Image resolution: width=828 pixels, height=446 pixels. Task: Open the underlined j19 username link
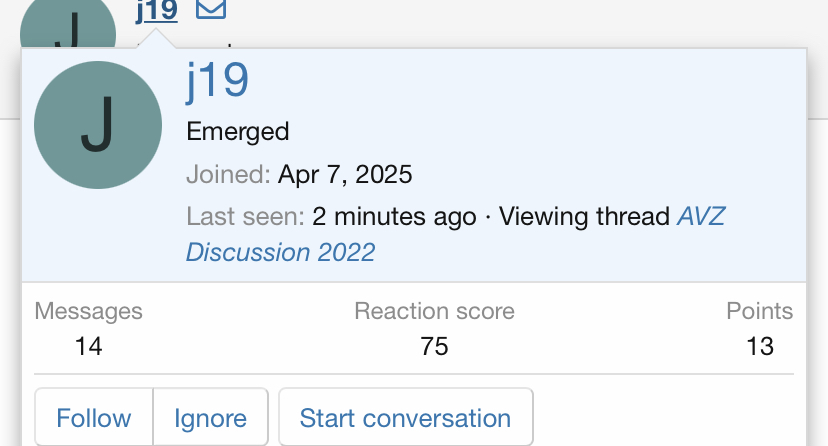click(156, 11)
